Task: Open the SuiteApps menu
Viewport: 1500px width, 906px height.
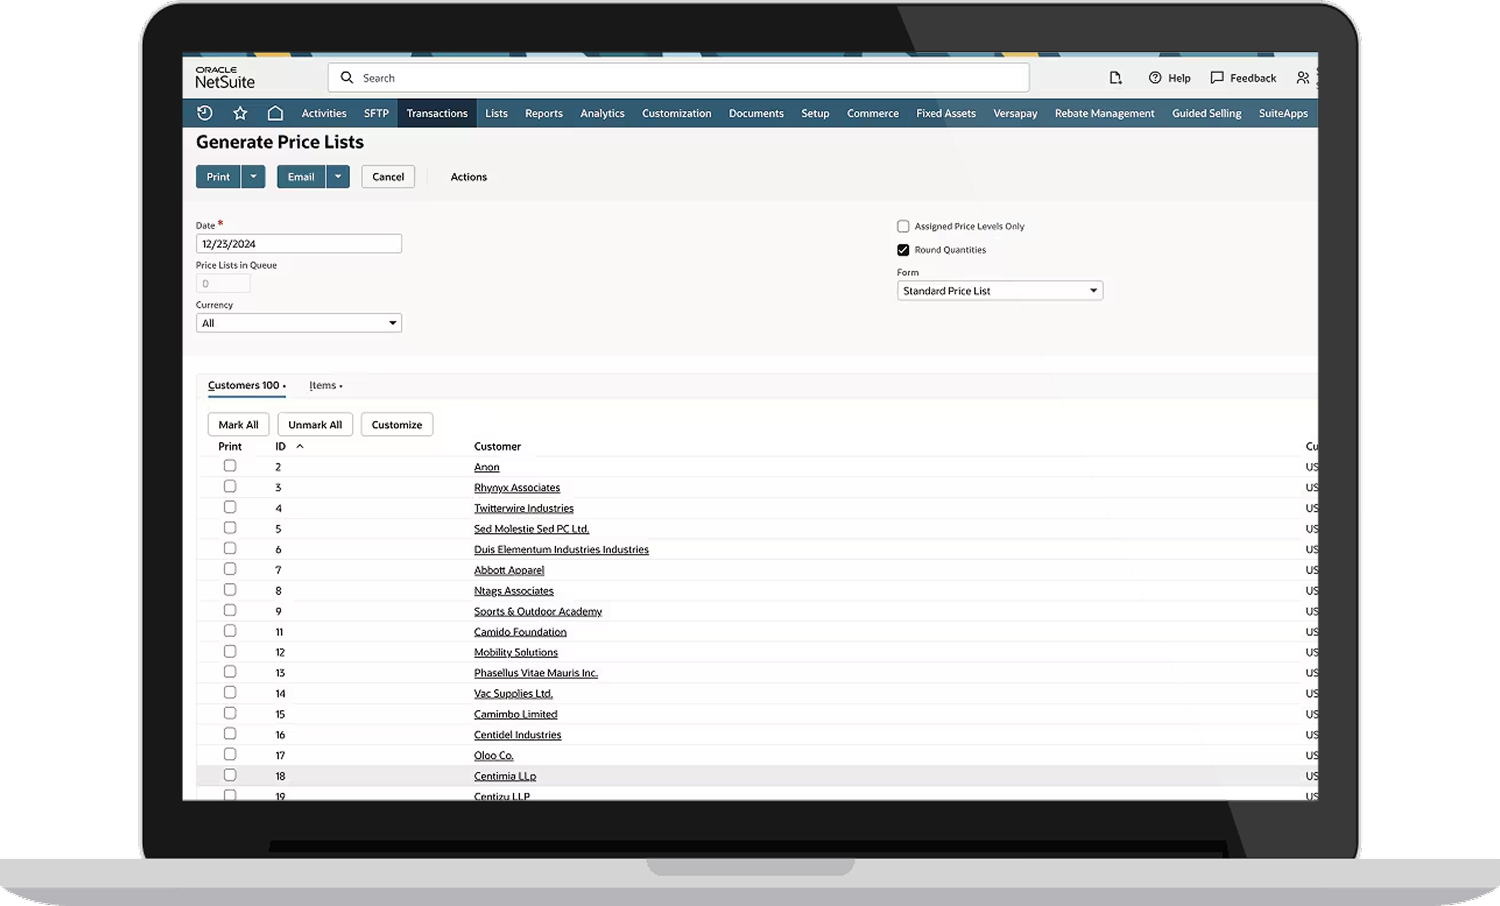Action: [1283, 113]
